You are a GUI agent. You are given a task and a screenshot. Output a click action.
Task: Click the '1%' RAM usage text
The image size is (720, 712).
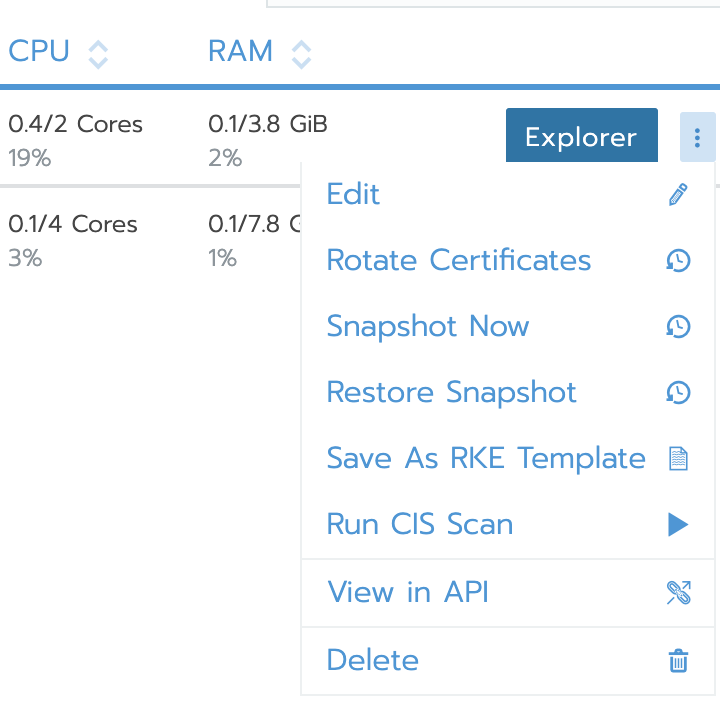point(222,258)
